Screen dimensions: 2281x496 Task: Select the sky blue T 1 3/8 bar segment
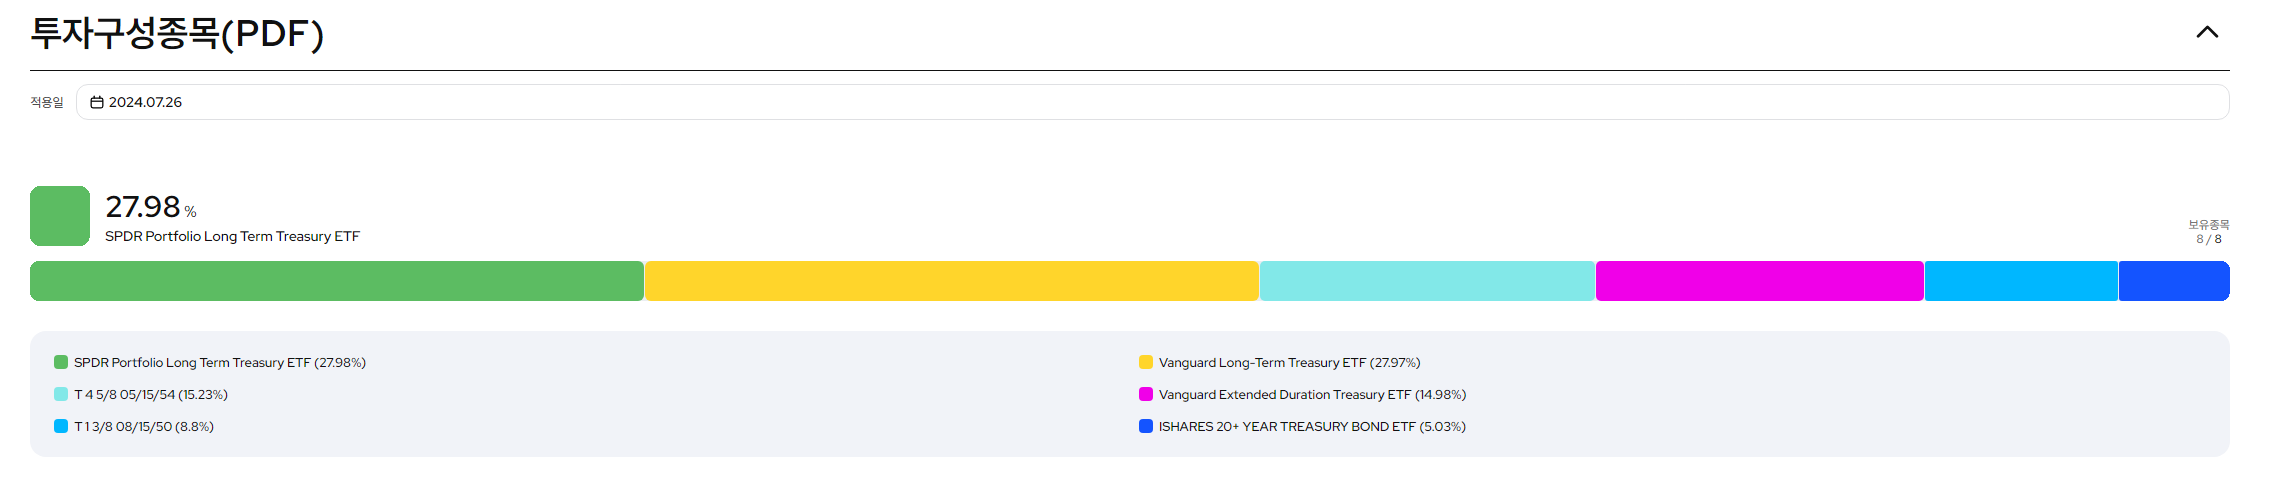pyautogui.click(x=2021, y=281)
